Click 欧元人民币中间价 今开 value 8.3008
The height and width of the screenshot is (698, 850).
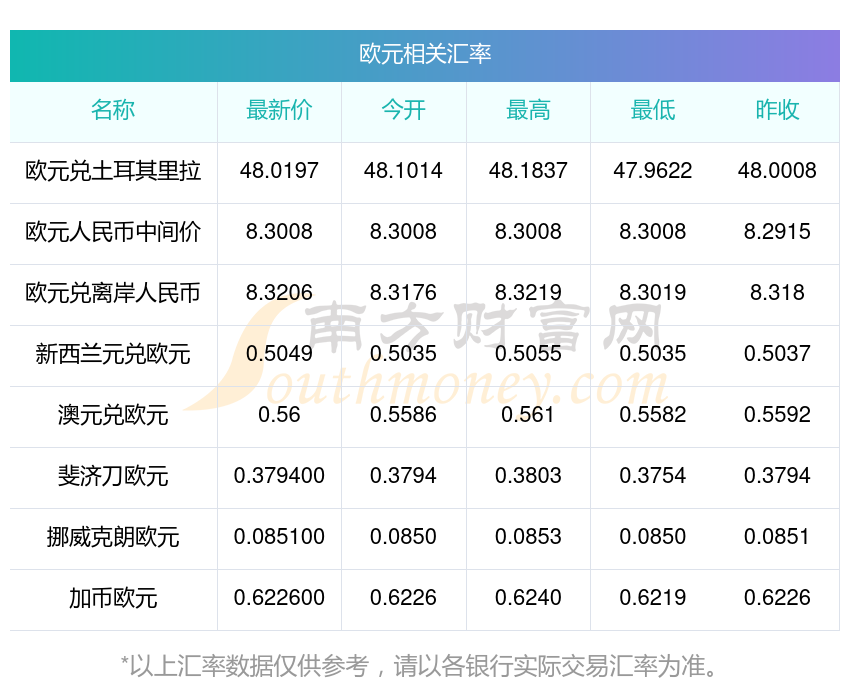(x=403, y=232)
